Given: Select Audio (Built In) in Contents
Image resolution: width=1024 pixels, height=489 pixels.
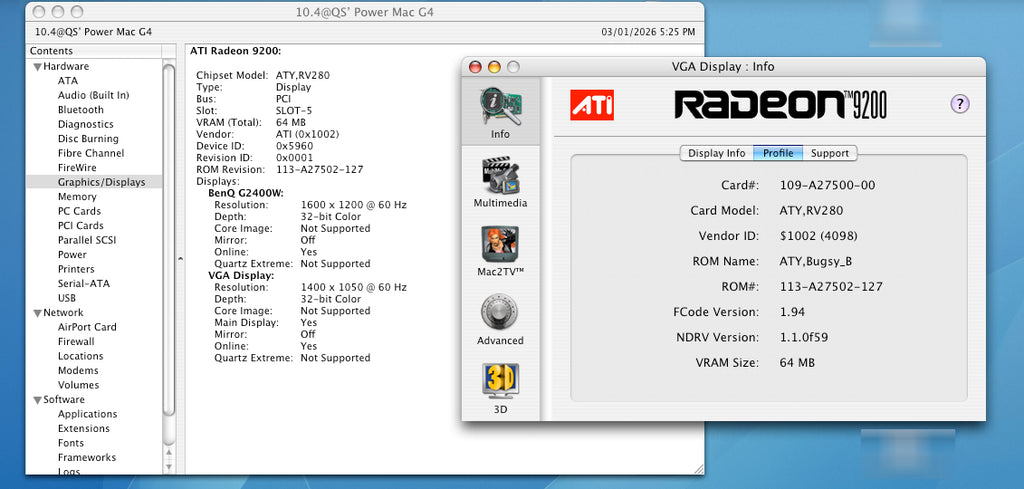Looking at the screenshot, I should 93,95.
